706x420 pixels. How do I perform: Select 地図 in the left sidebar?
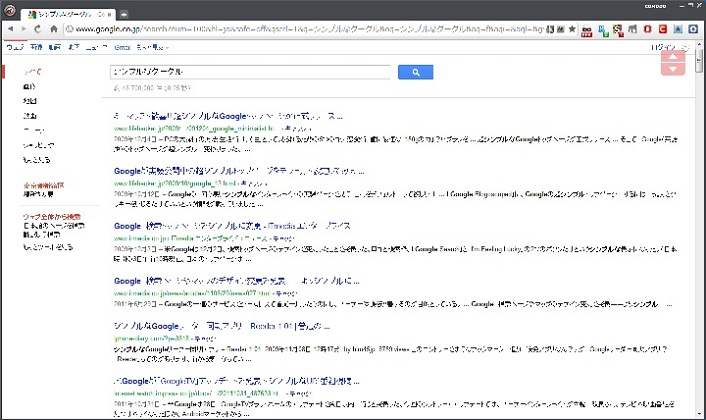click(30, 101)
